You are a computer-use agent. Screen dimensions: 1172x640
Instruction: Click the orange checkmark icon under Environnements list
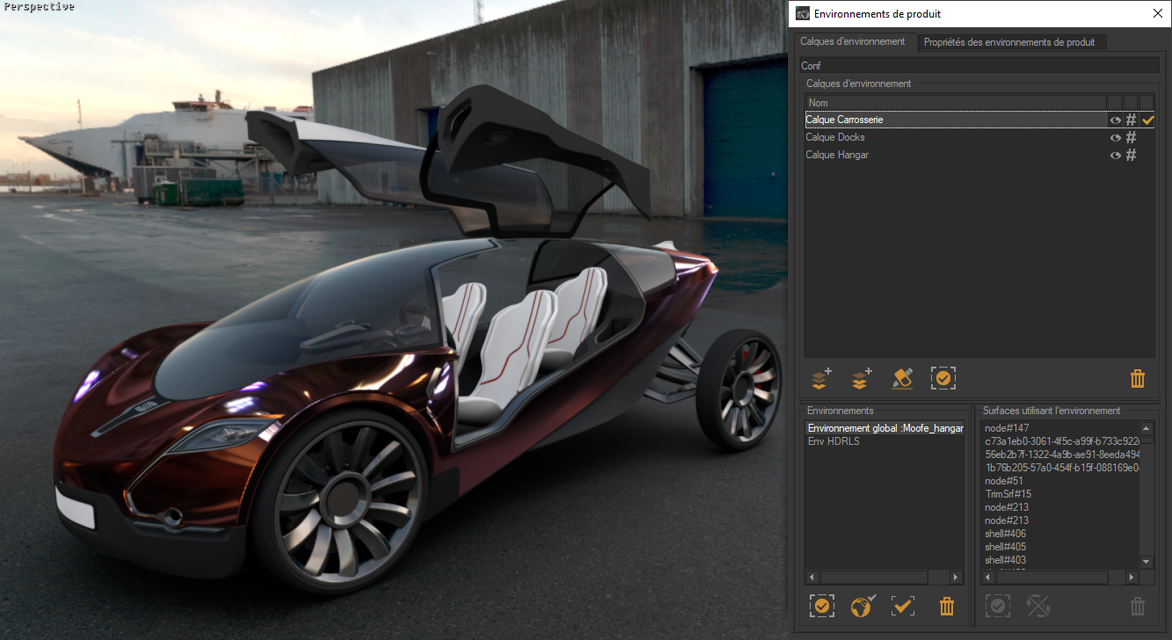pos(902,606)
